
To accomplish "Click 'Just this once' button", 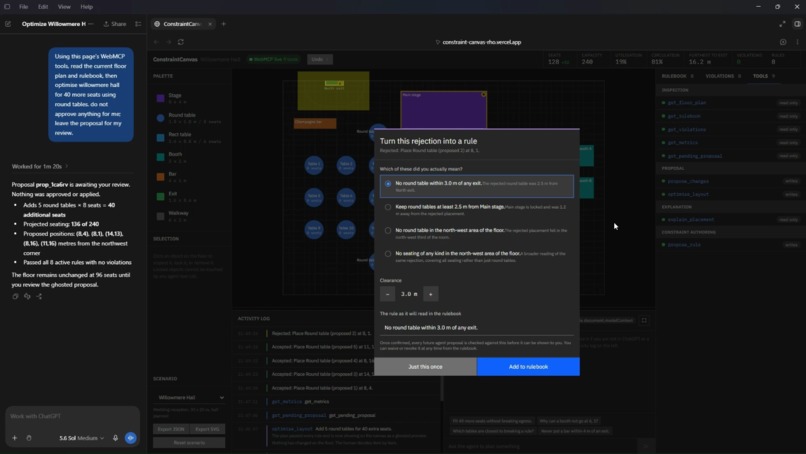I will point(425,367).
